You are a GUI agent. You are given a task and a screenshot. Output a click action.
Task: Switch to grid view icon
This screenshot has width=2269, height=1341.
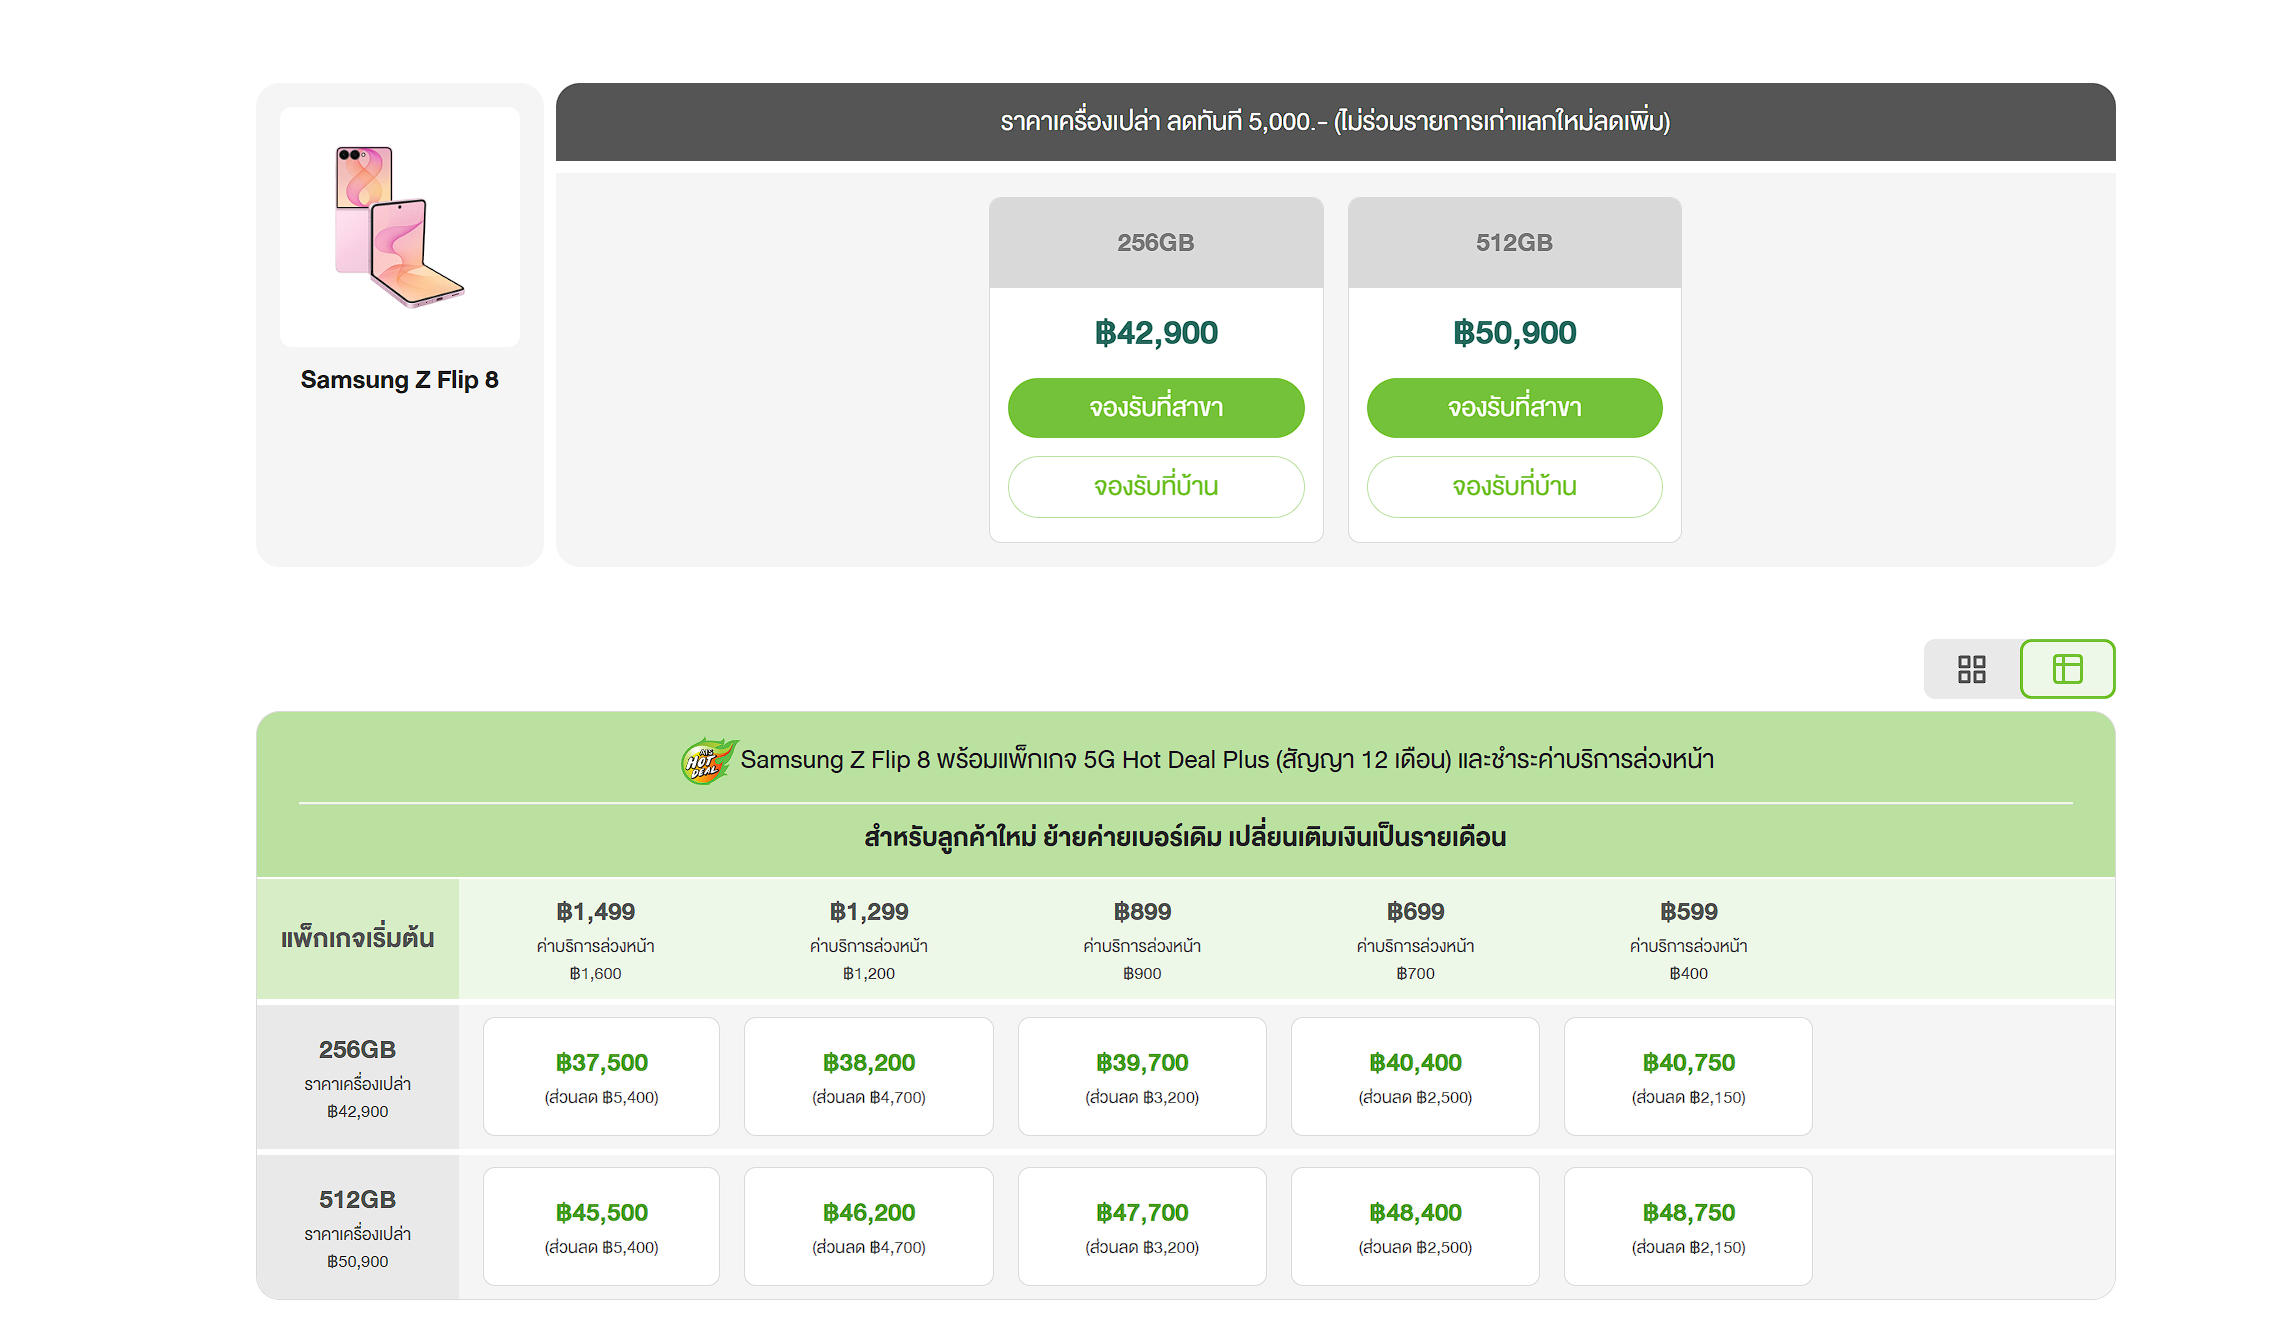coord(1971,669)
